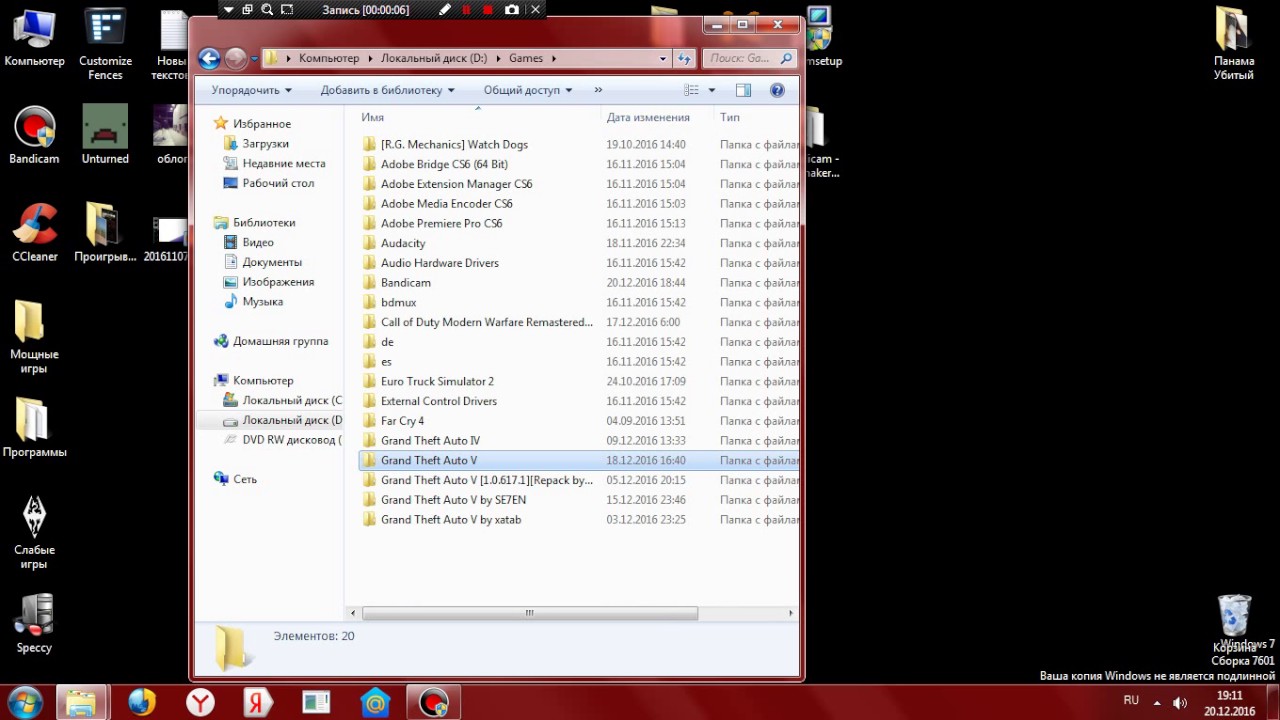
Task: Open the Видео library
Action: point(257,242)
